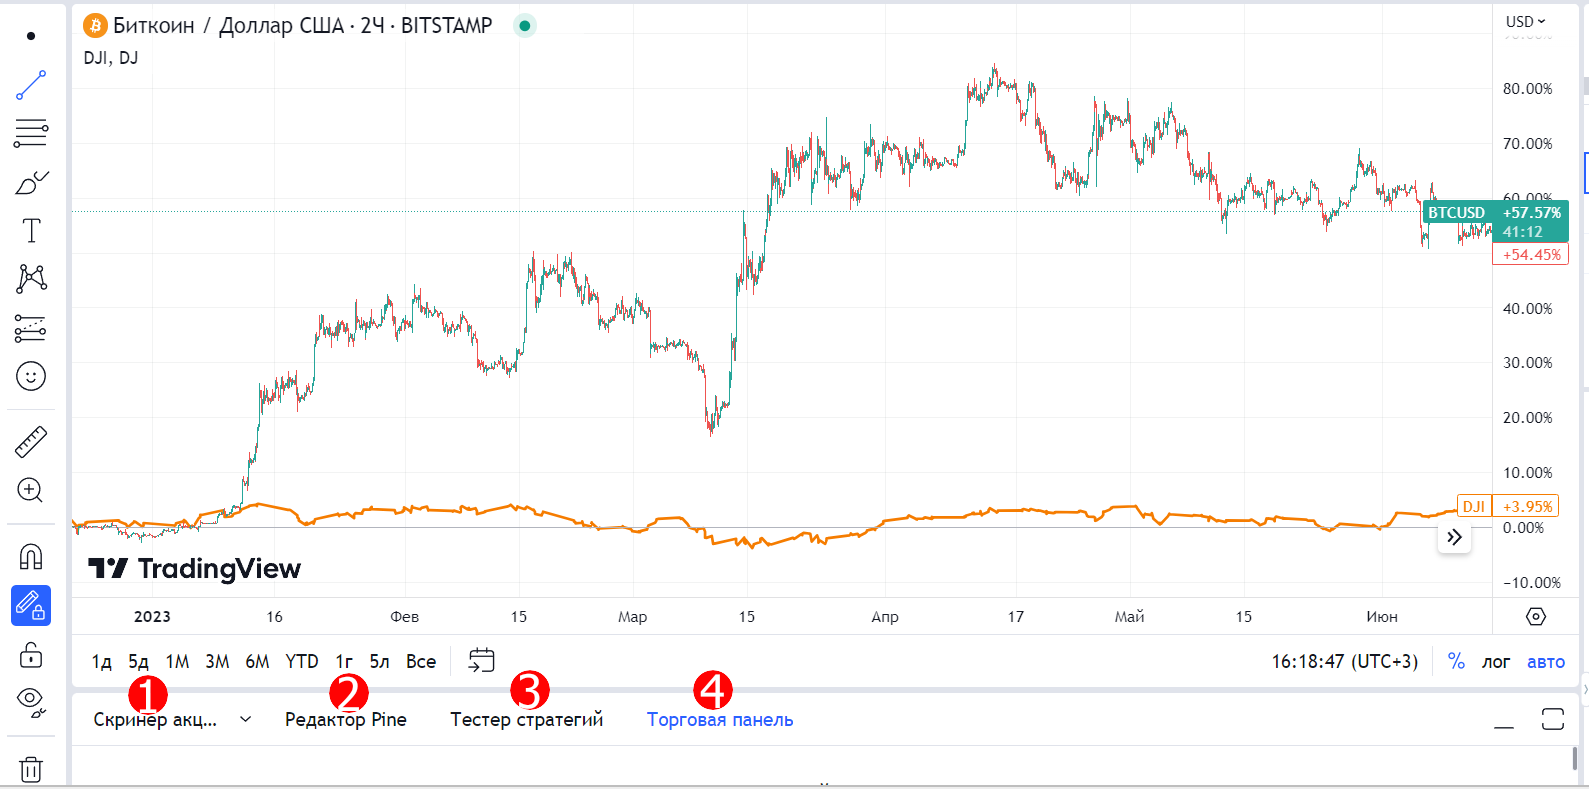Open the Редактор Pine tab
This screenshot has width=1589, height=789.
346,719
